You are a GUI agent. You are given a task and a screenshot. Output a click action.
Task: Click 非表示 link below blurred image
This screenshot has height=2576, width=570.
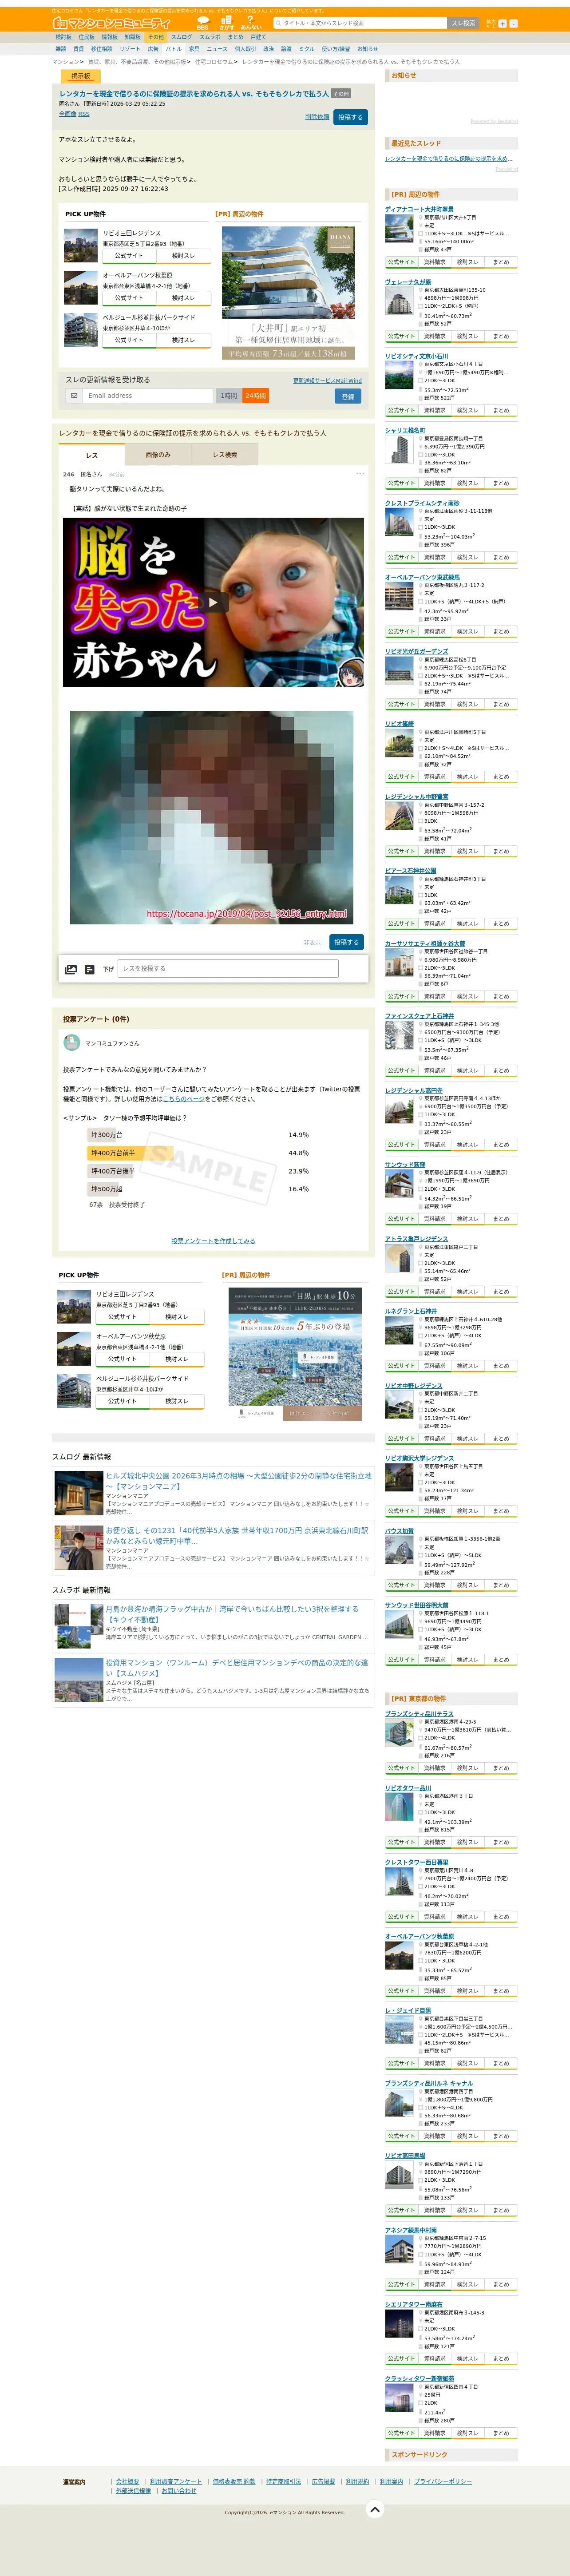click(x=313, y=942)
